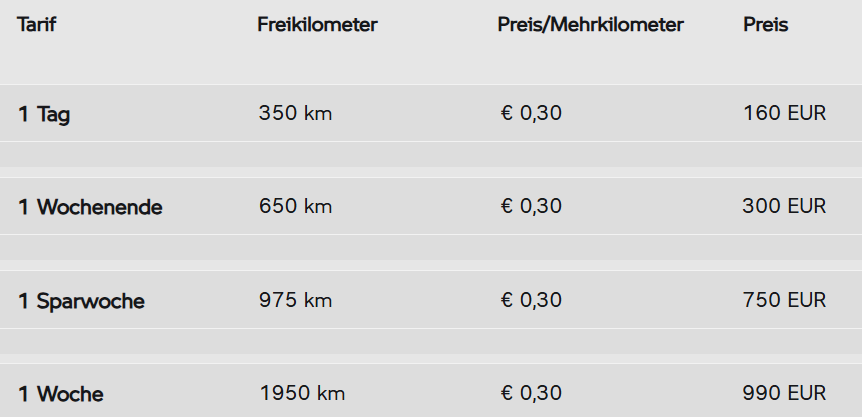Click the 975 km free kilometers cell
Image resolution: width=862 pixels, height=417 pixels.
pyautogui.click(x=295, y=300)
